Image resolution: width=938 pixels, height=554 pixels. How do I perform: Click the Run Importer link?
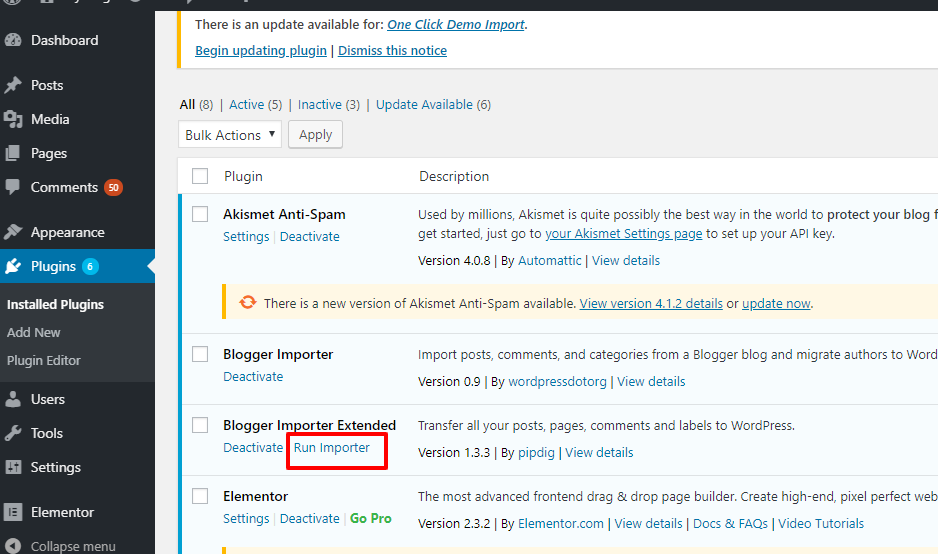(331, 448)
